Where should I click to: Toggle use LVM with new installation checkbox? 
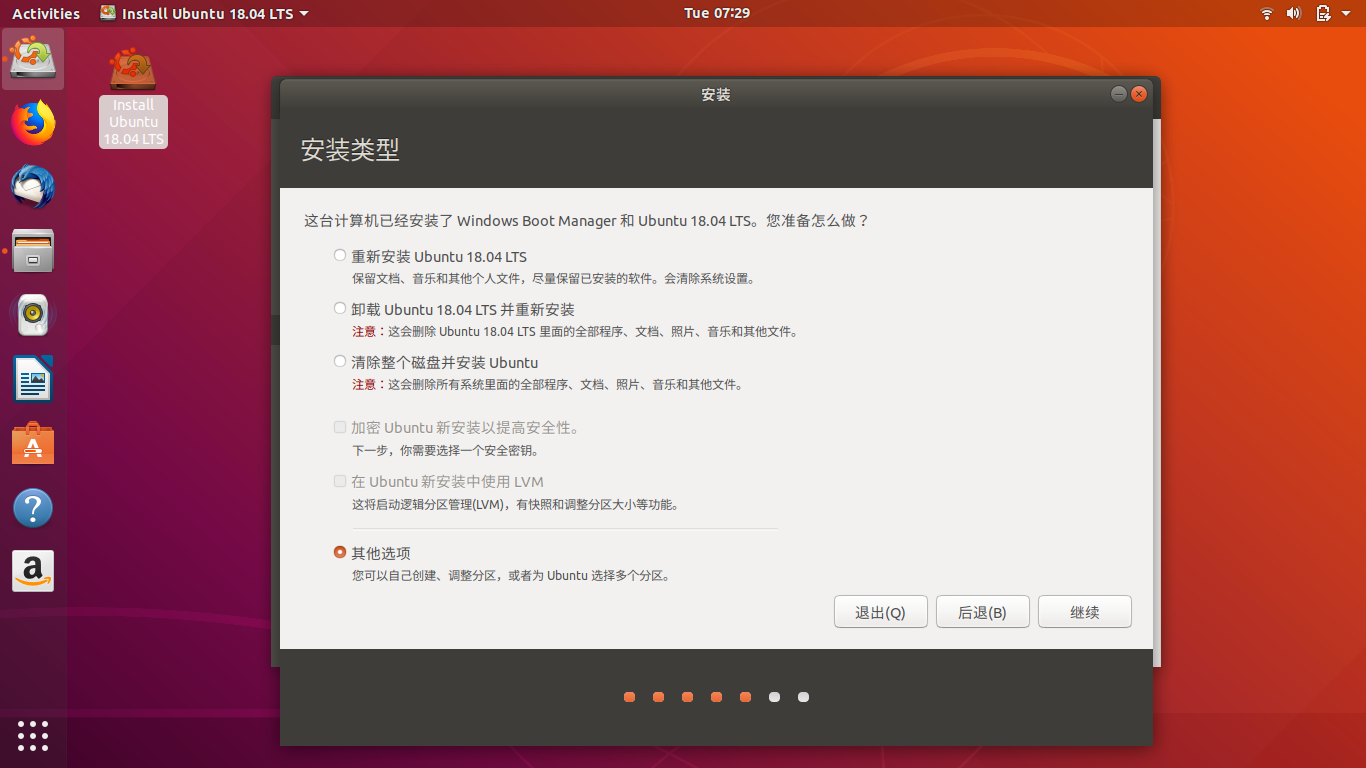pos(340,481)
